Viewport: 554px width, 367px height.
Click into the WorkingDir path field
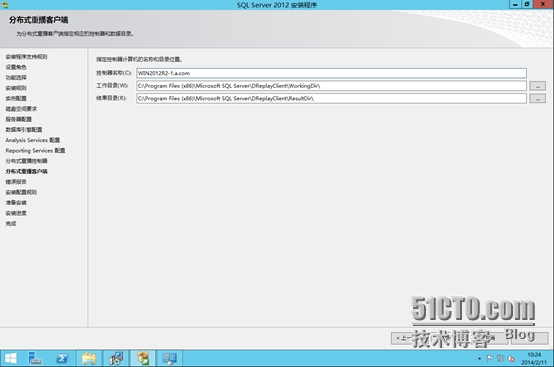331,86
